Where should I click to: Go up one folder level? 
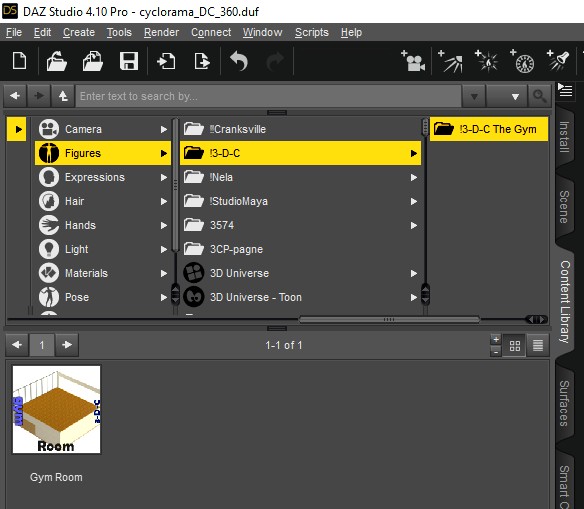point(63,96)
